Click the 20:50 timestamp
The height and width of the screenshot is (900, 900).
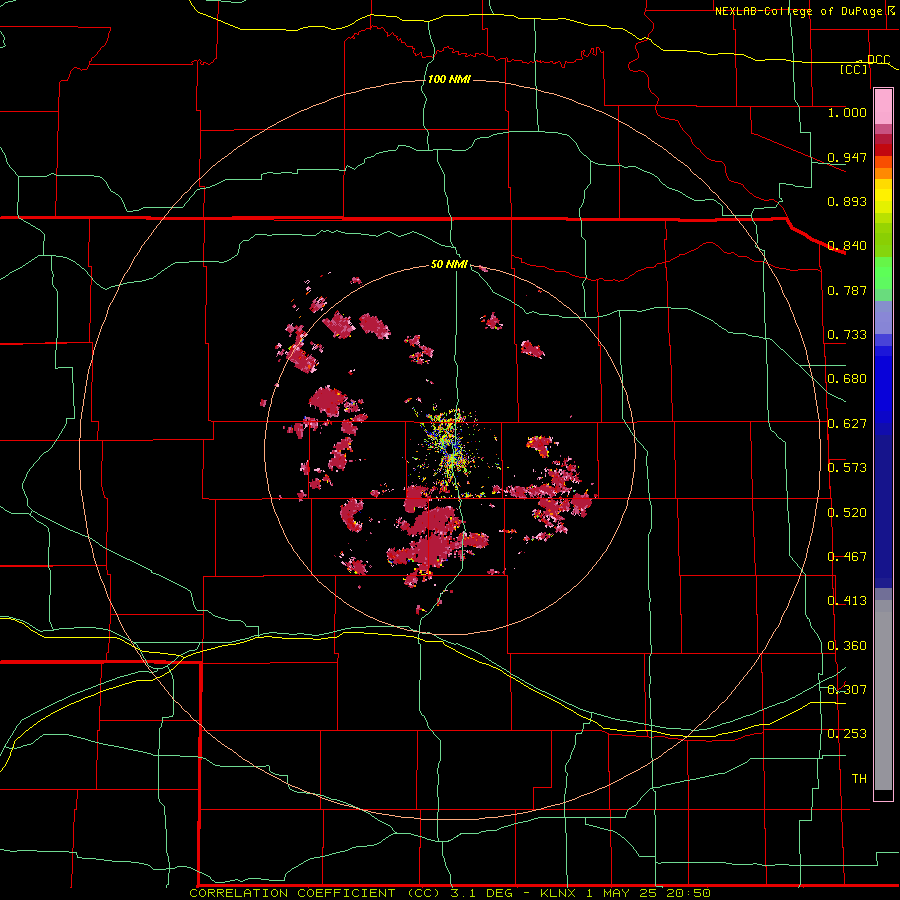pyautogui.click(x=688, y=893)
